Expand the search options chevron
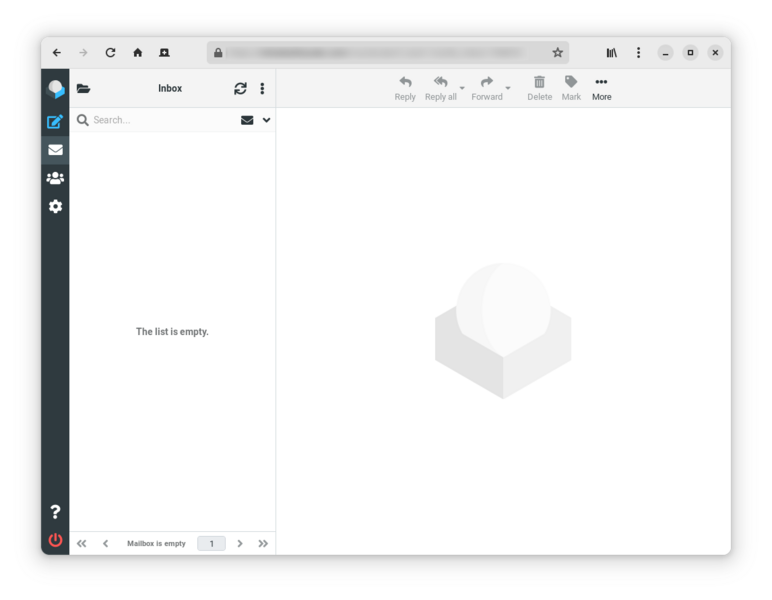The height and width of the screenshot is (600, 772). tap(266, 120)
